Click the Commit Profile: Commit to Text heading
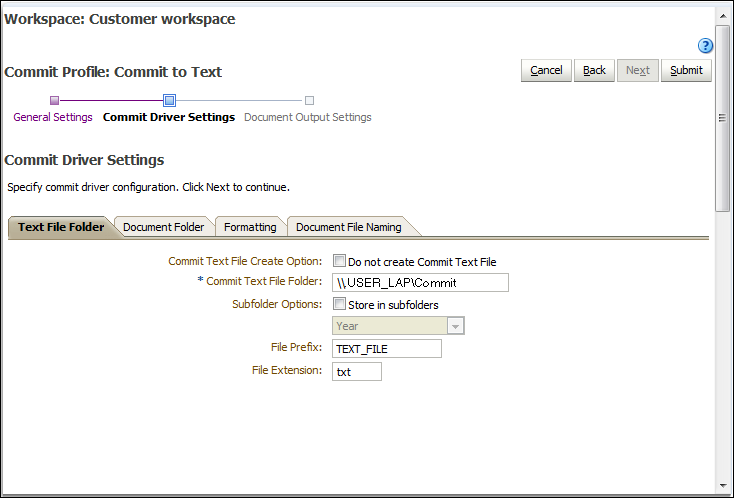734x498 pixels. pyautogui.click(x=113, y=72)
